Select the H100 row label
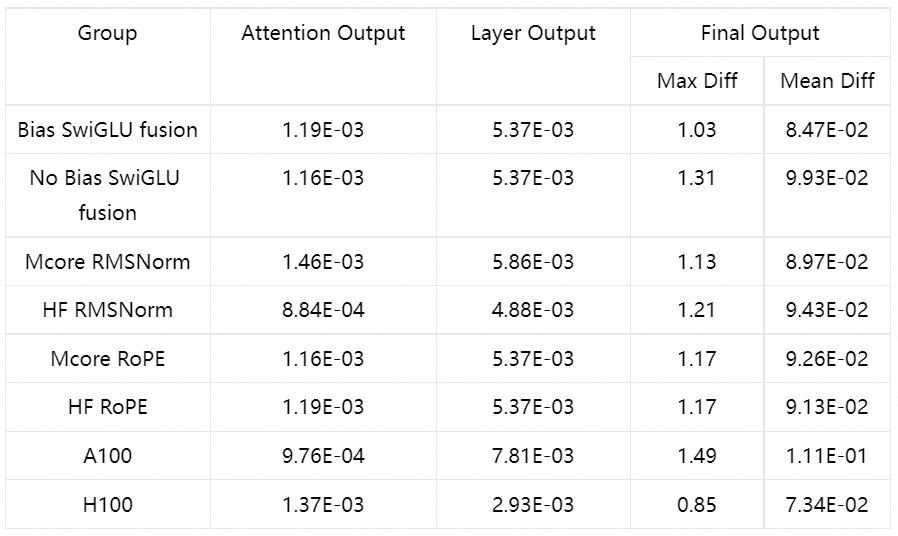898x536 pixels. [107, 505]
